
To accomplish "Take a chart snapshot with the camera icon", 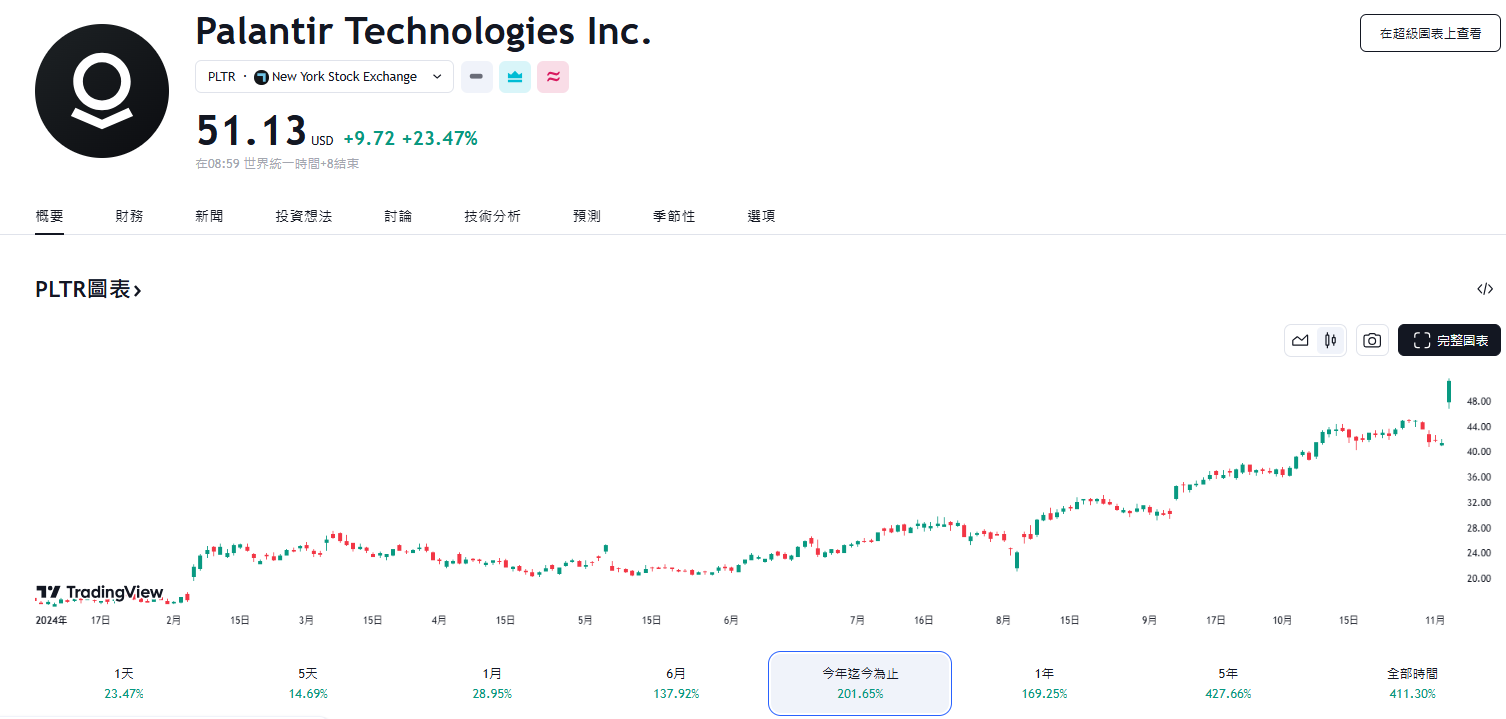I will coord(1371,340).
